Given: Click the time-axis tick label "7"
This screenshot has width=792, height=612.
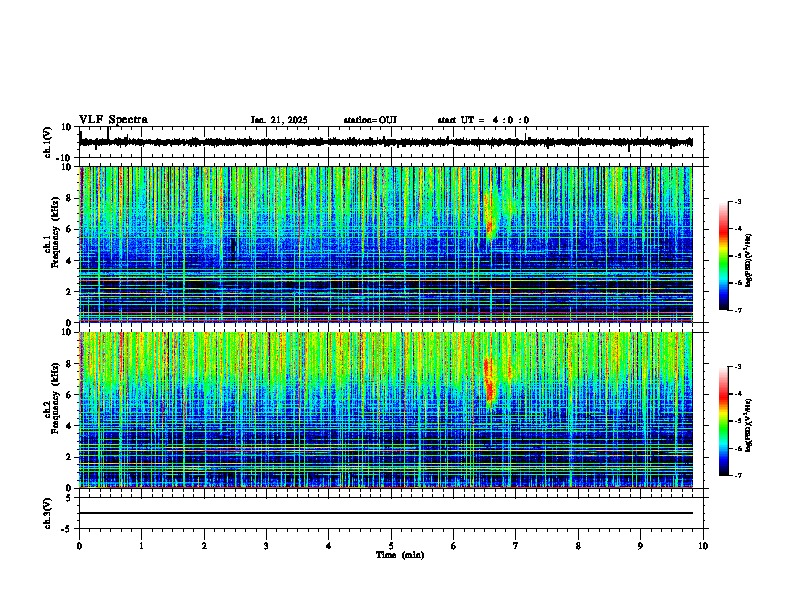Looking at the screenshot, I should click(x=516, y=546).
